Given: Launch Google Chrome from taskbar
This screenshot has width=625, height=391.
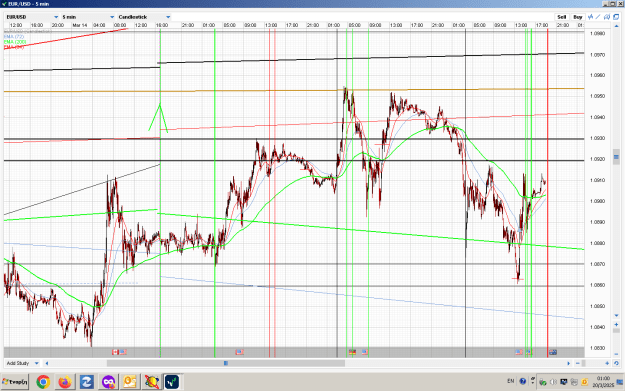Looking at the screenshot, I should [43, 382].
